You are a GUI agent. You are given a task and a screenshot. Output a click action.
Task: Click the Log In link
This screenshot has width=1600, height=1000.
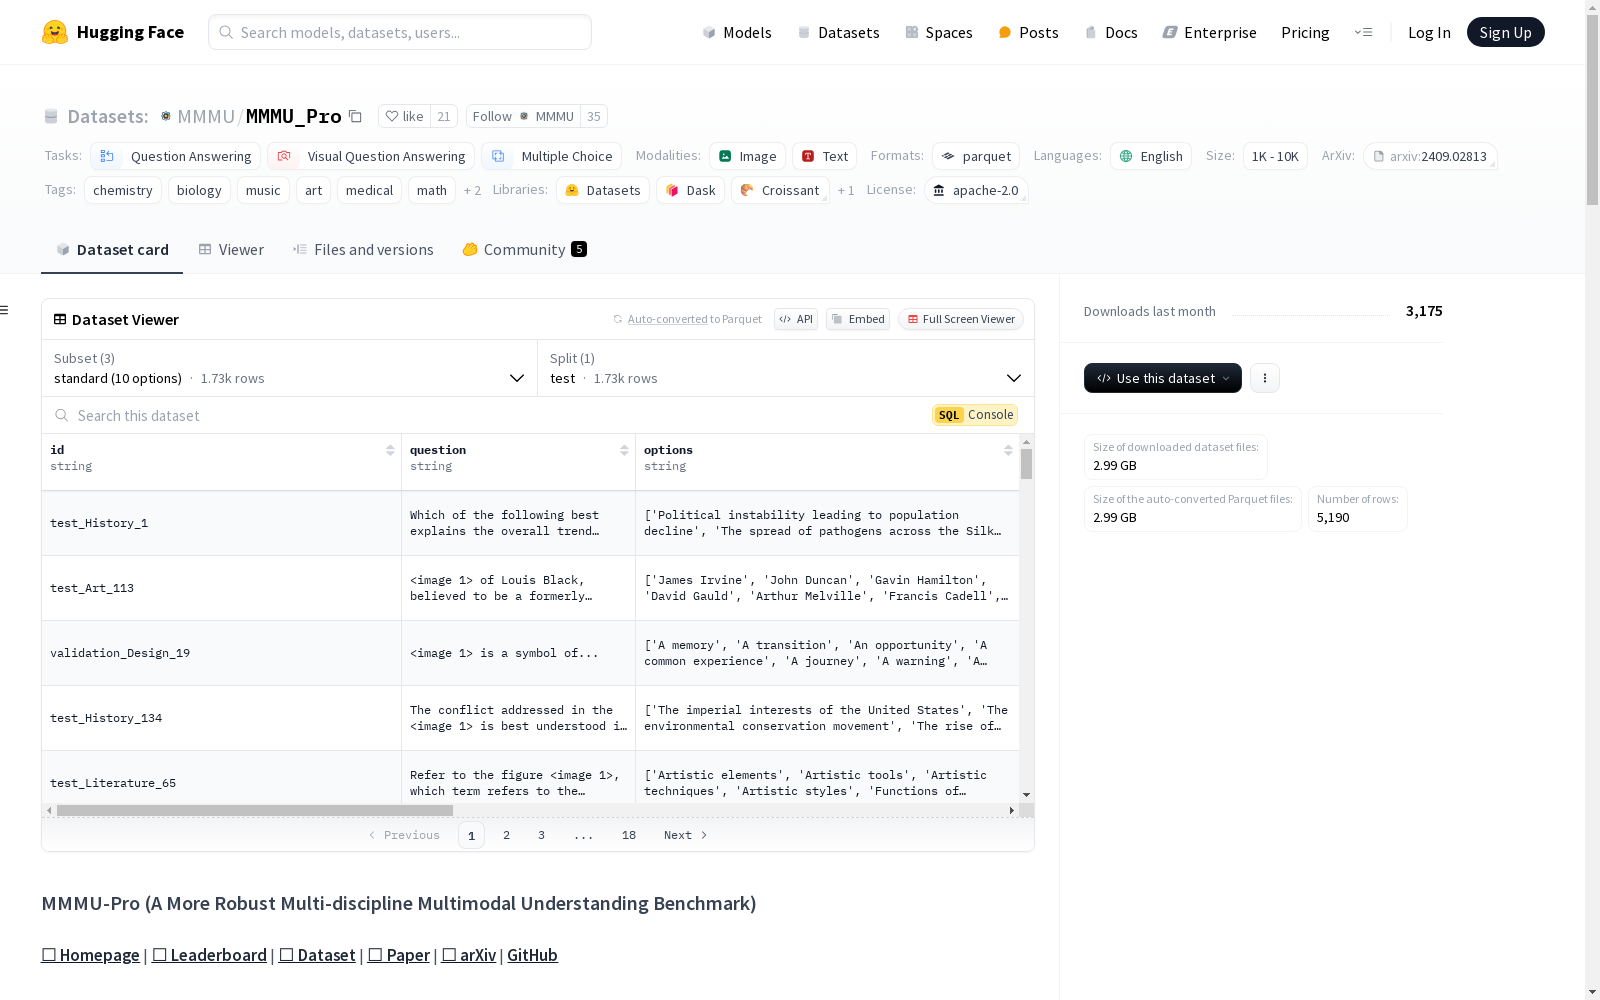pos(1429,32)
